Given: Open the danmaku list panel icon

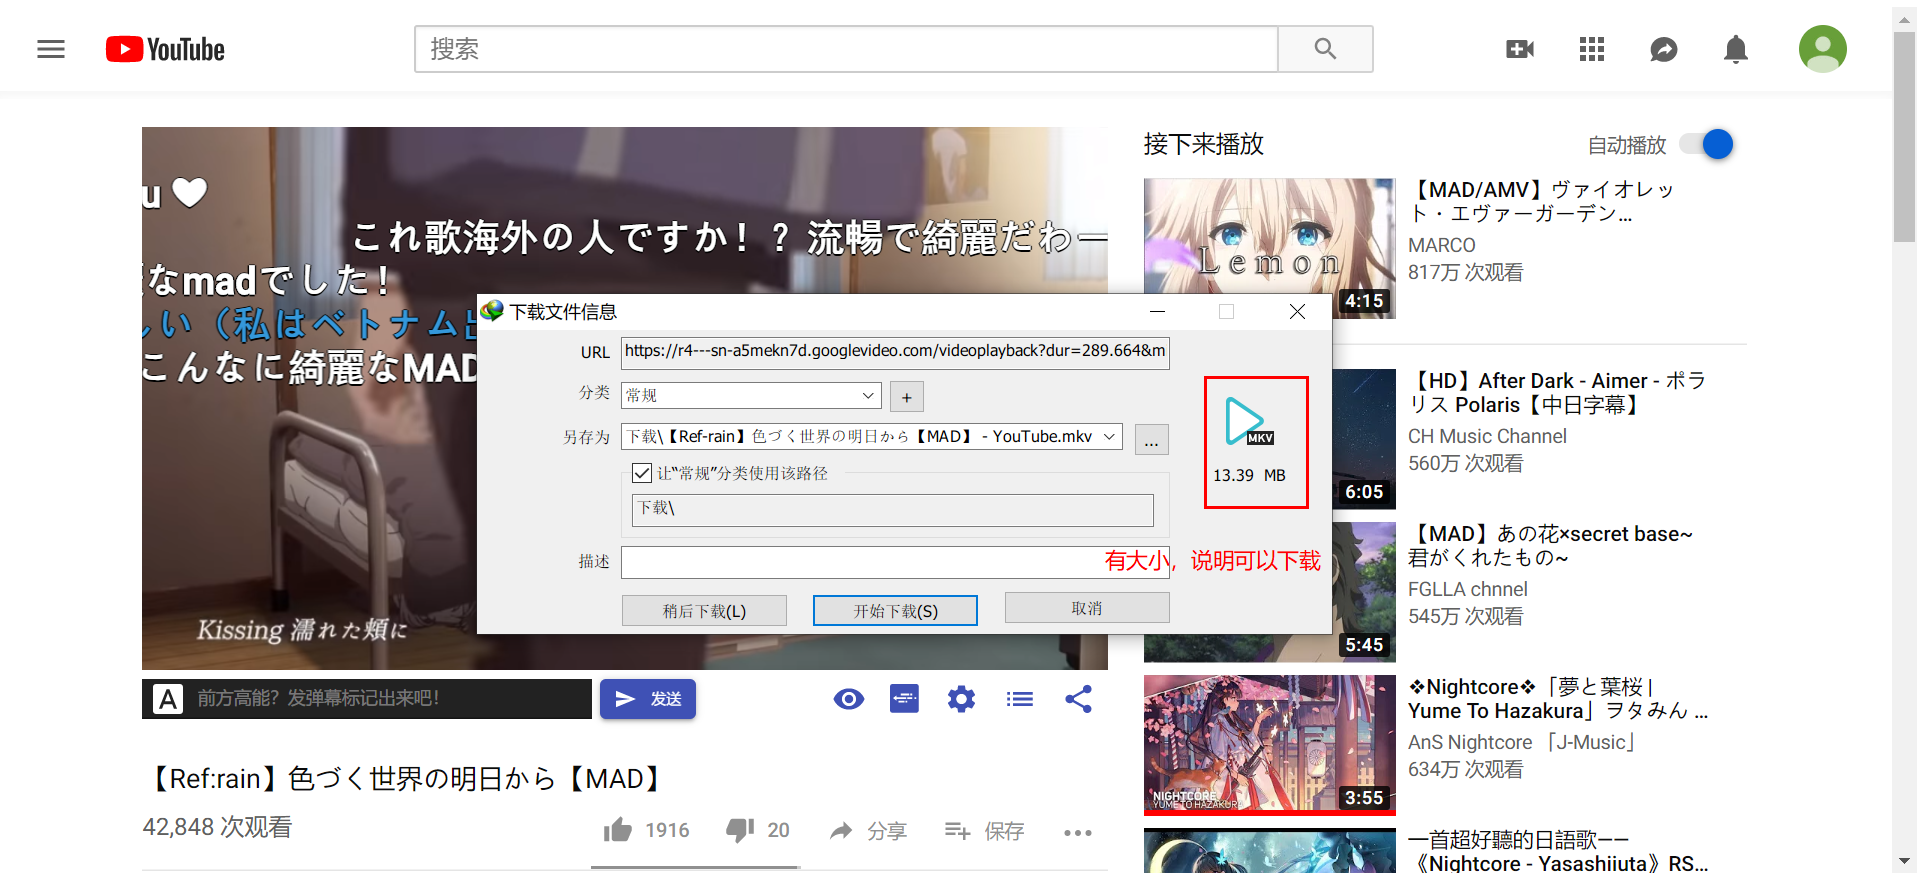Looking at the screenshot, I should pos(904,698).
